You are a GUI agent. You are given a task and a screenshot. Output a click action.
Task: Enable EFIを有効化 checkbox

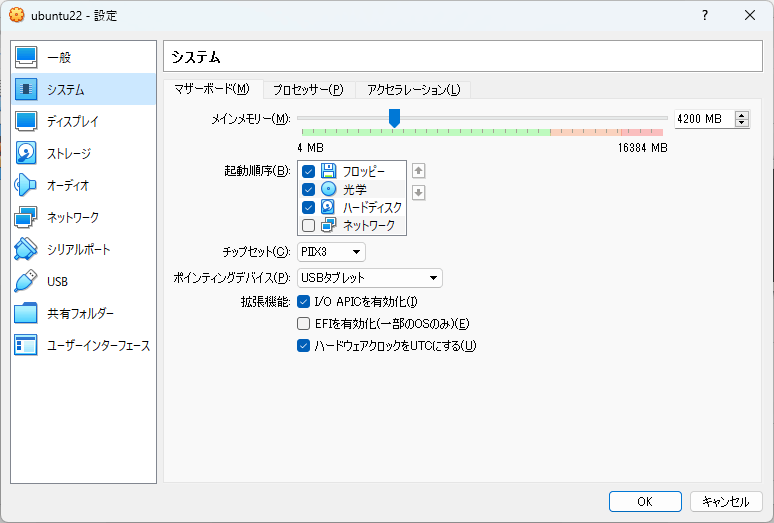tap(304, 324)
